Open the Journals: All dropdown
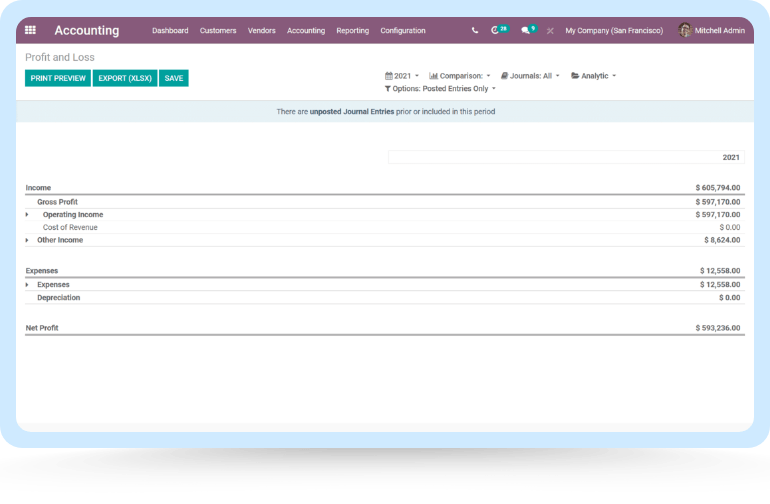This screenshot has width=770, height=504. coord(530,76)
